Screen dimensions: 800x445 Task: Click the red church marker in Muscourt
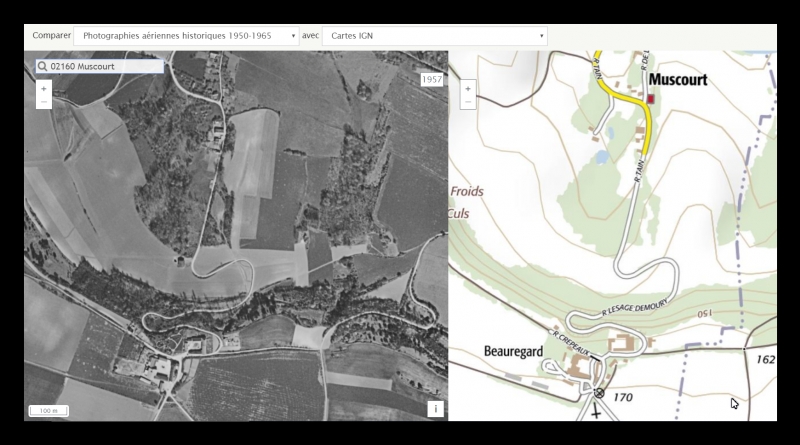[x=651, y=98]
